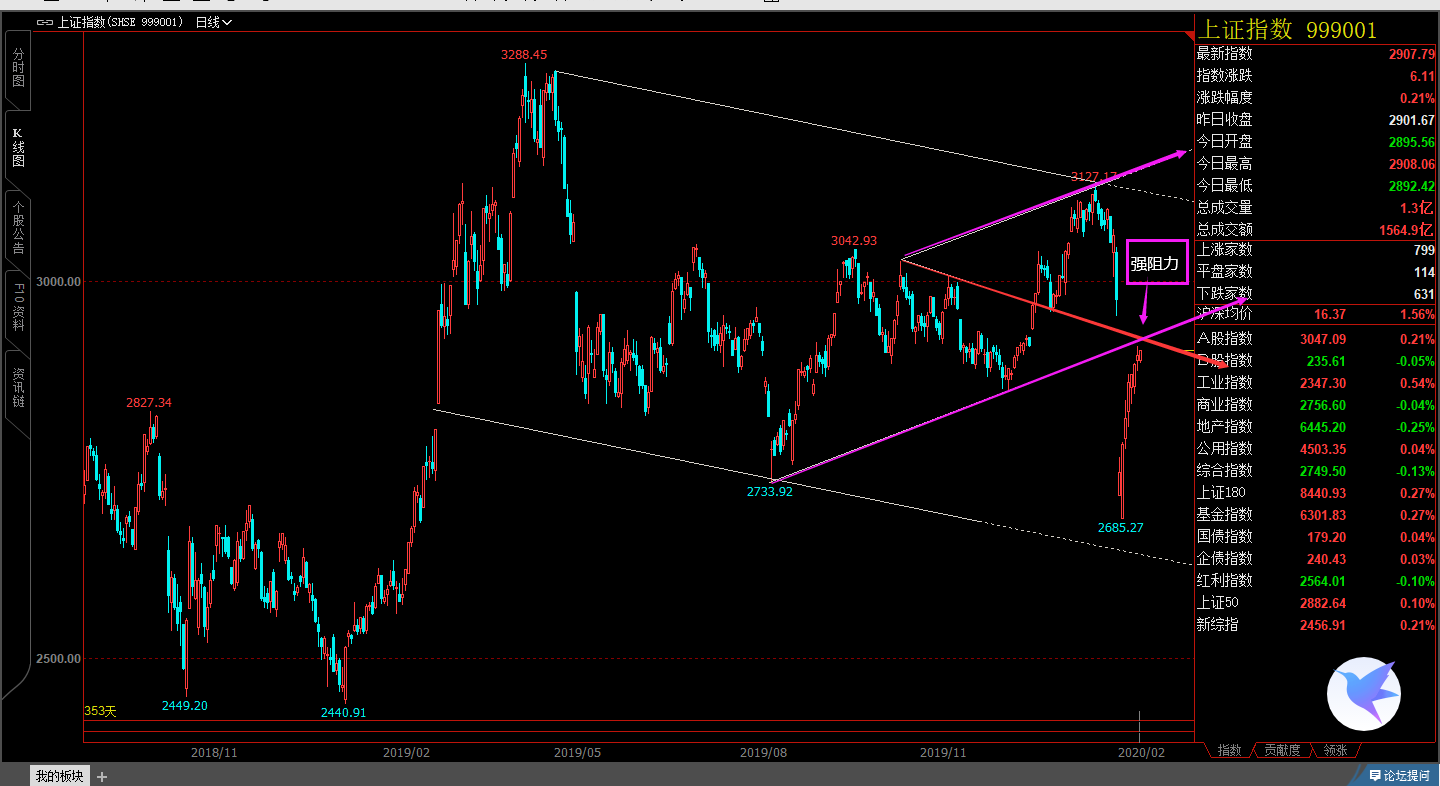Viewport: 1440px width, 786px height.
Task: Open the floating bird assistant icon
Action: (x=1364, y=694)
